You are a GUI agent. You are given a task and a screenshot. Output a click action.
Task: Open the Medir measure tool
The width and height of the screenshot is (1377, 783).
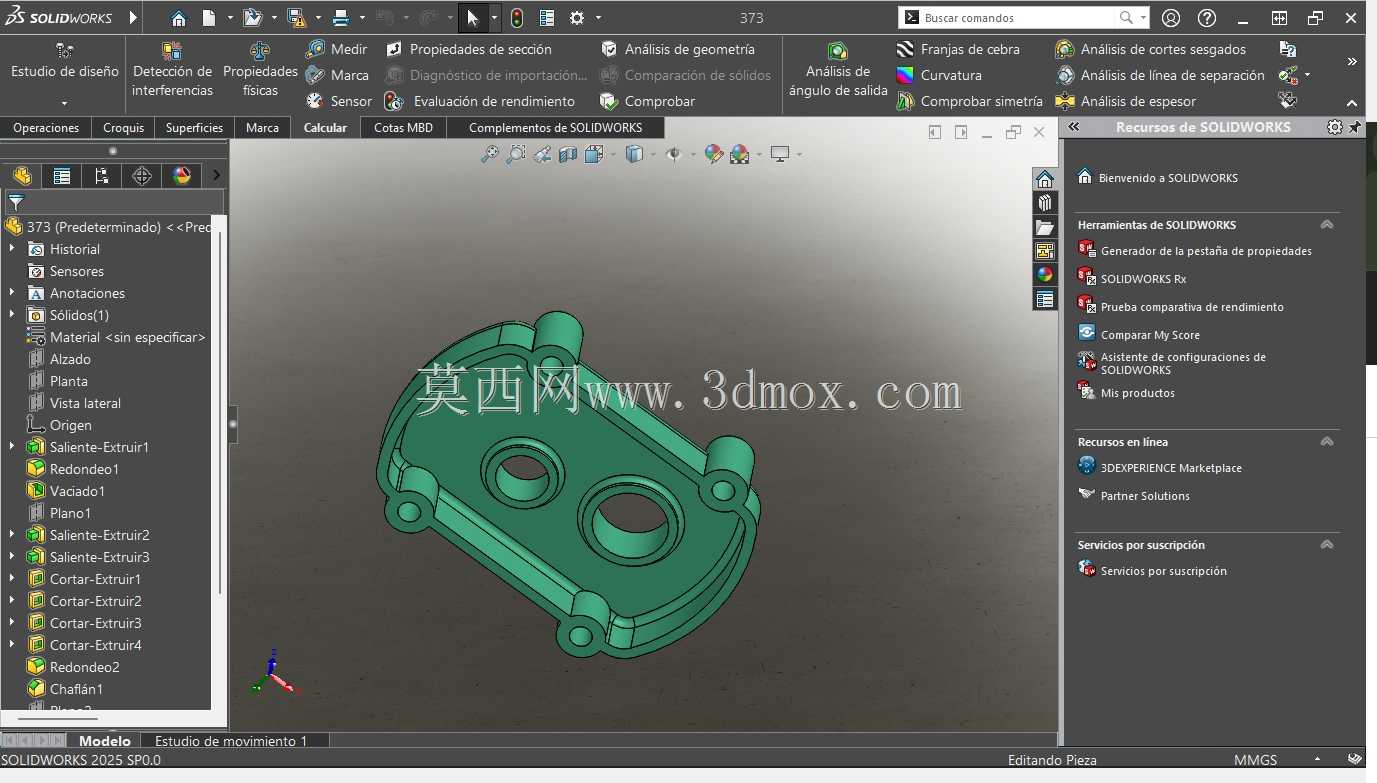click(x=337, y=49)
